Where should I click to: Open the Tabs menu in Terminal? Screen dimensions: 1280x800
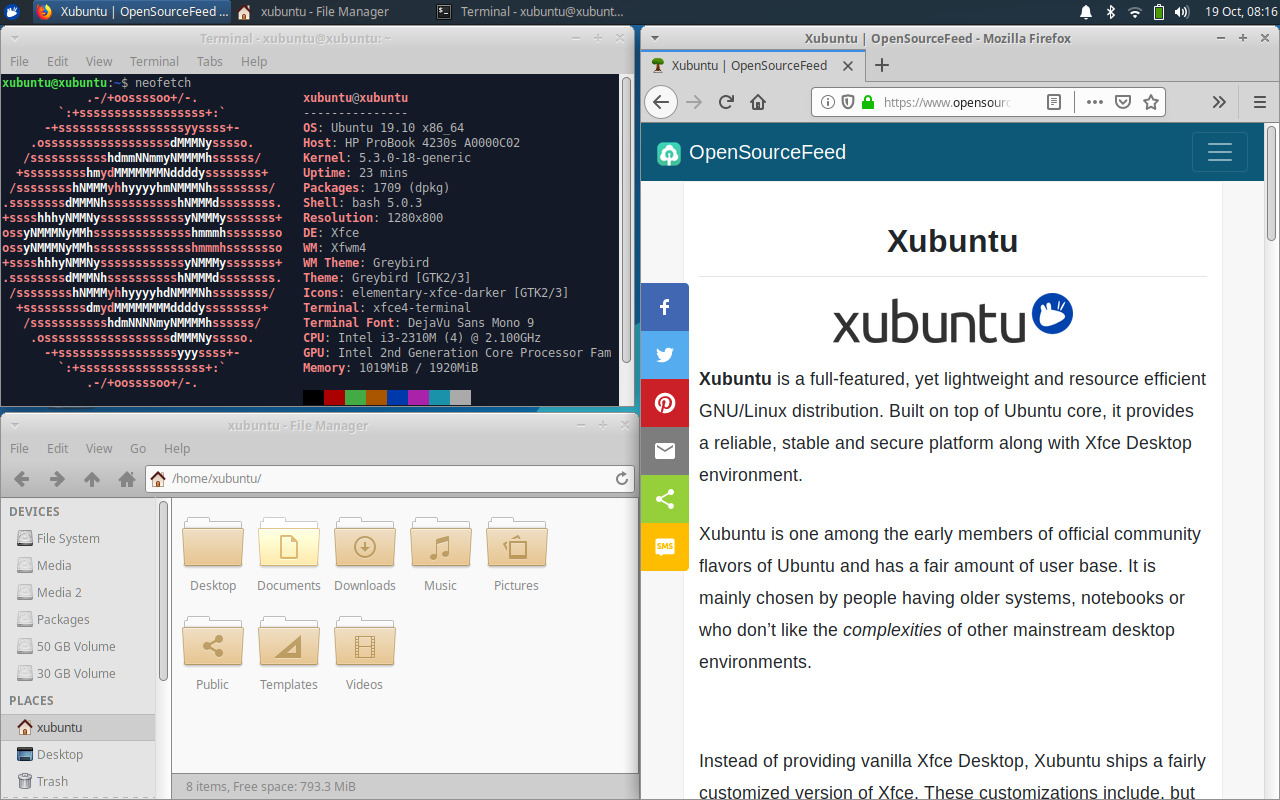(x=209, y=61)
